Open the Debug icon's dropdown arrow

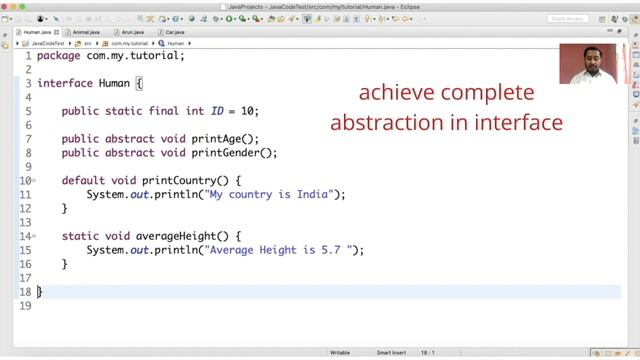click(x=221, y=19)
